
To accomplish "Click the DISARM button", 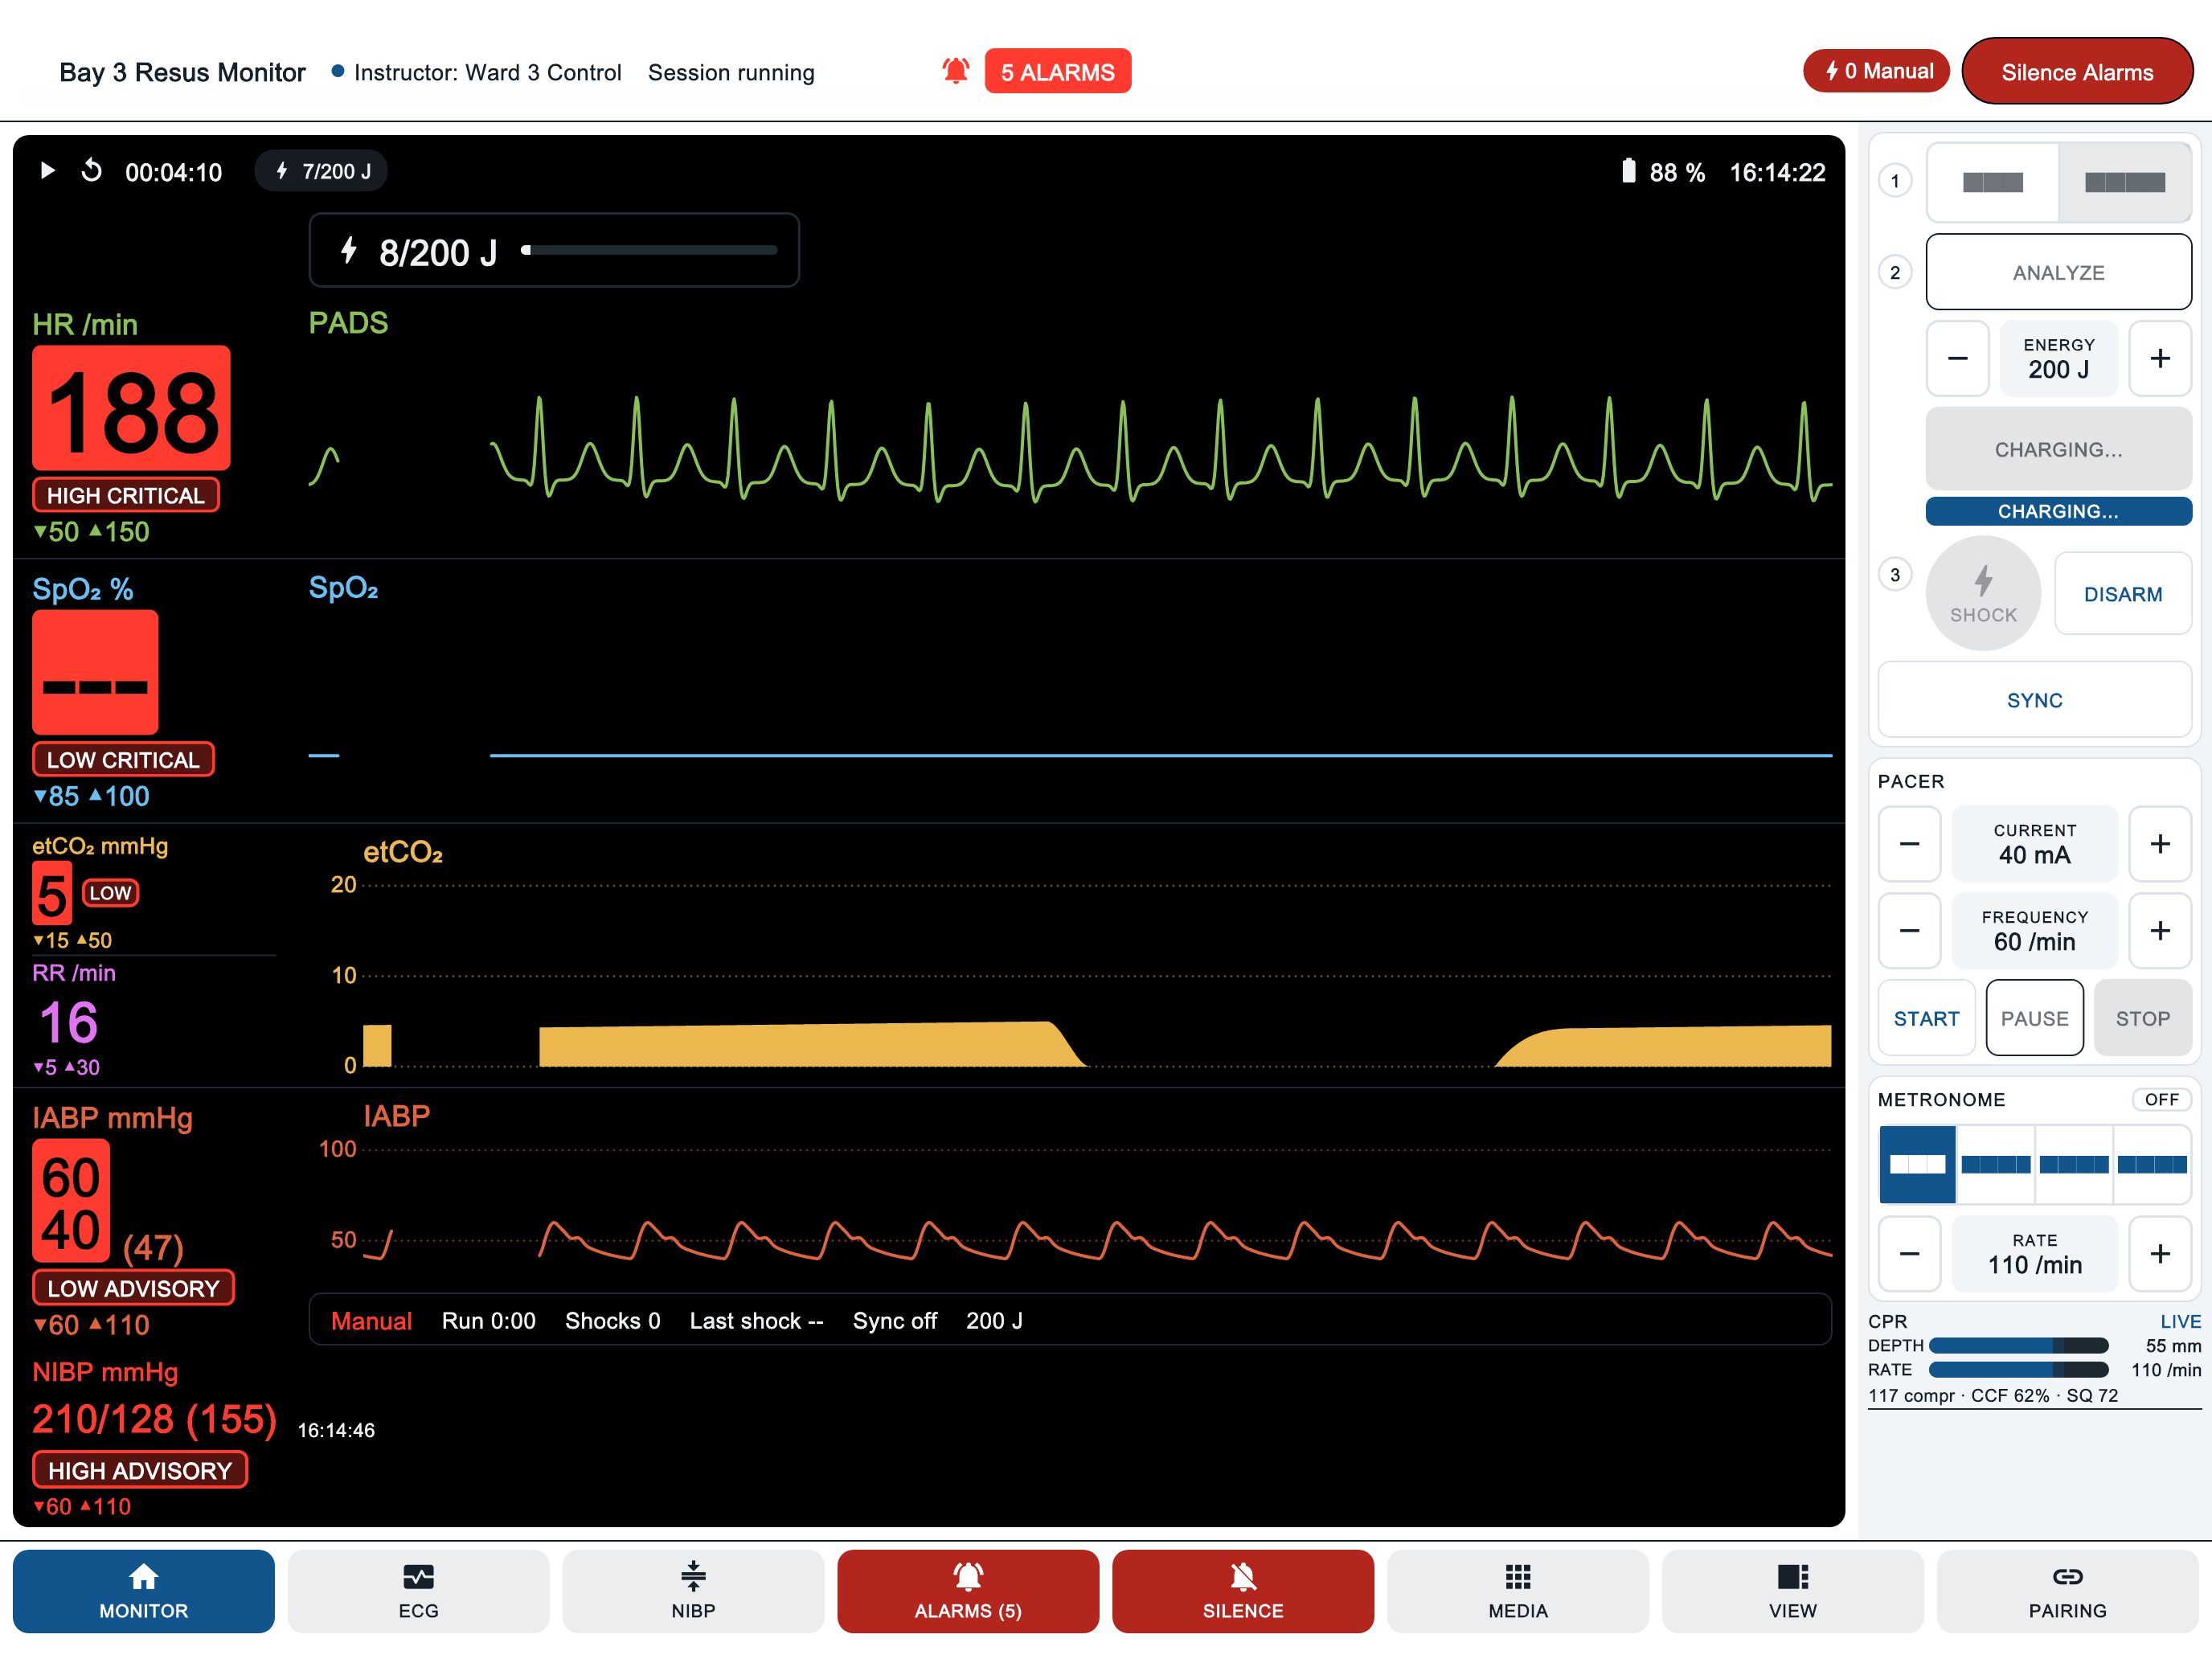I will click(x=2122, y=594).
